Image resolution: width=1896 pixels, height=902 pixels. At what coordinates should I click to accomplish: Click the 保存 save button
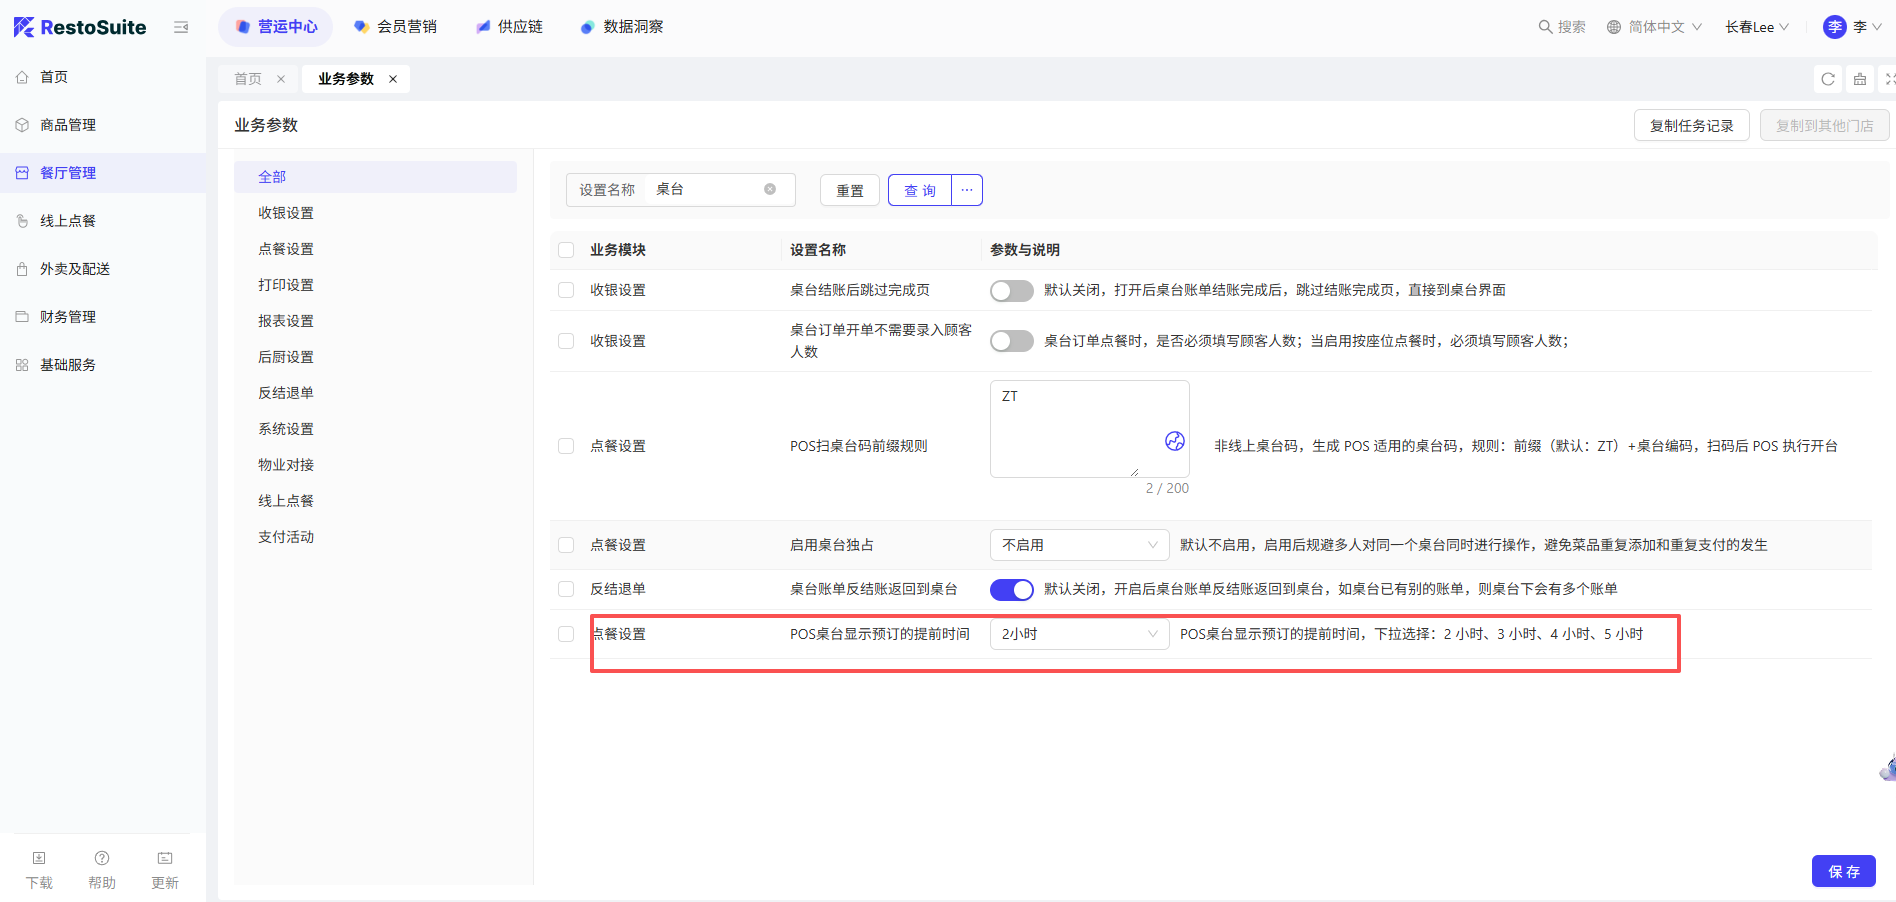coord(1843,871)
